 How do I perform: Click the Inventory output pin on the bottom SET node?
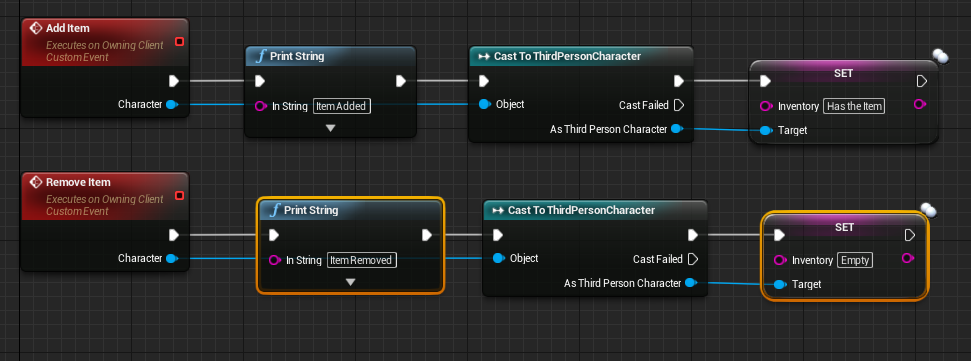tap(908, 258)
